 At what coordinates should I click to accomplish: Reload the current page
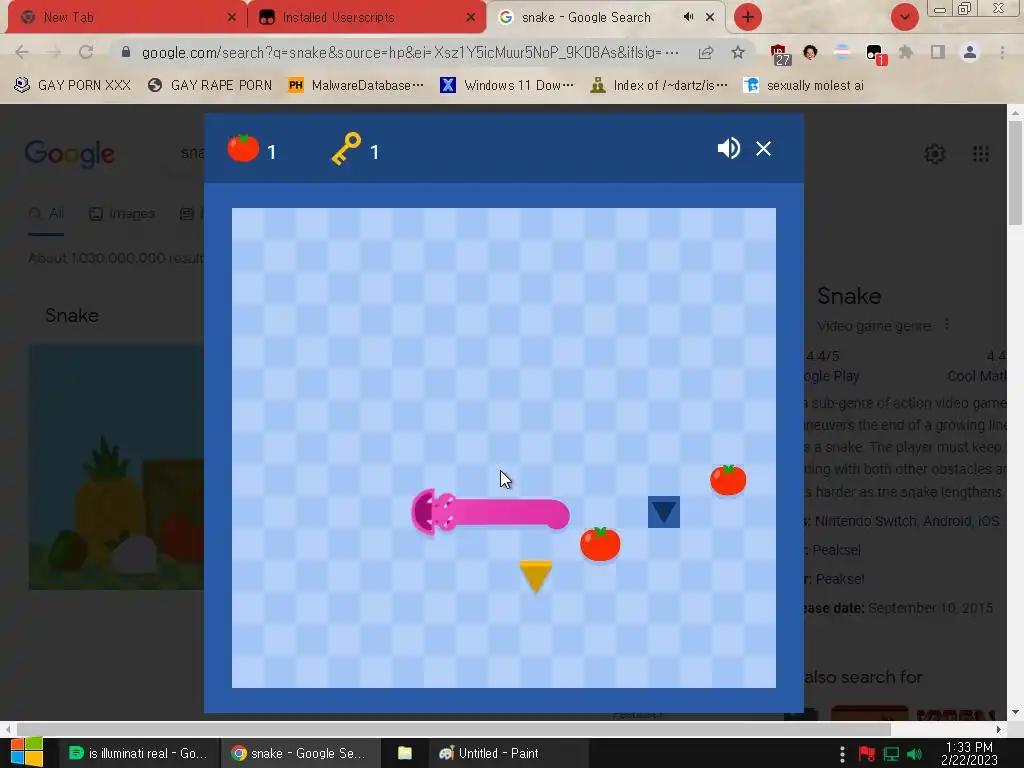(86, 52)
